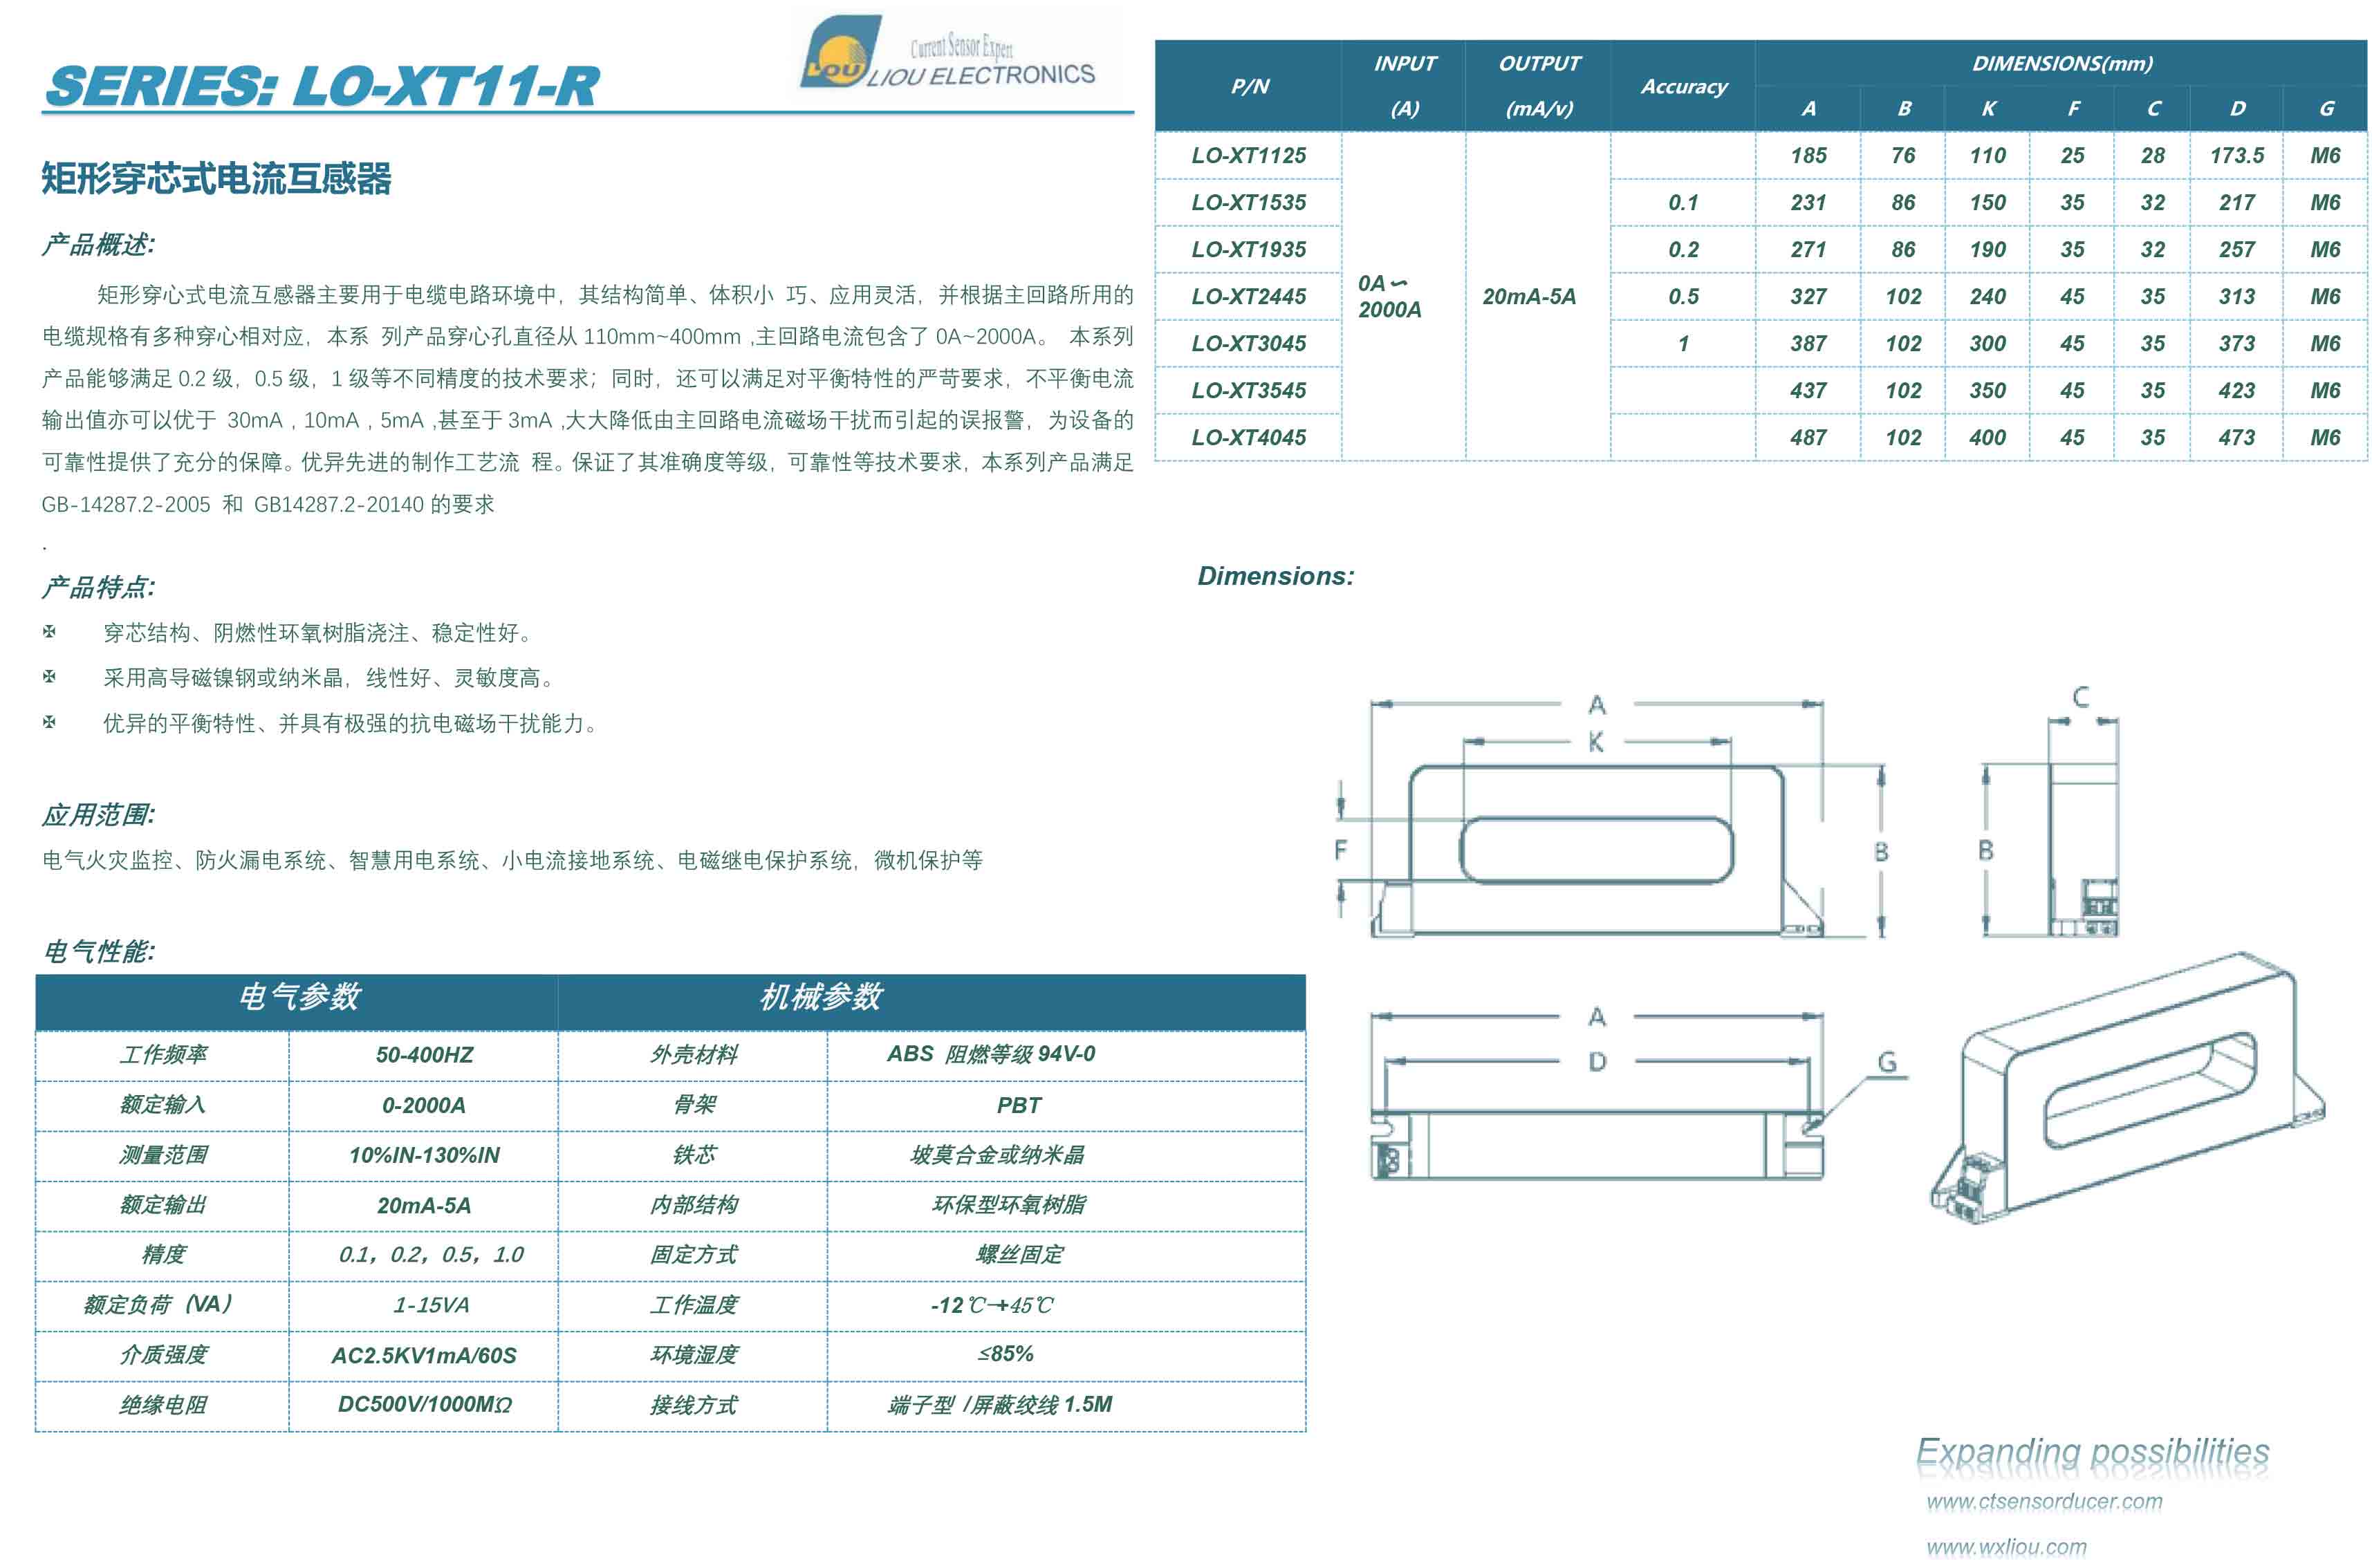Click the ABS 阻燃等级 94V-0 value
This screenshot has width=2372, height=1568.
point(990,1053)
